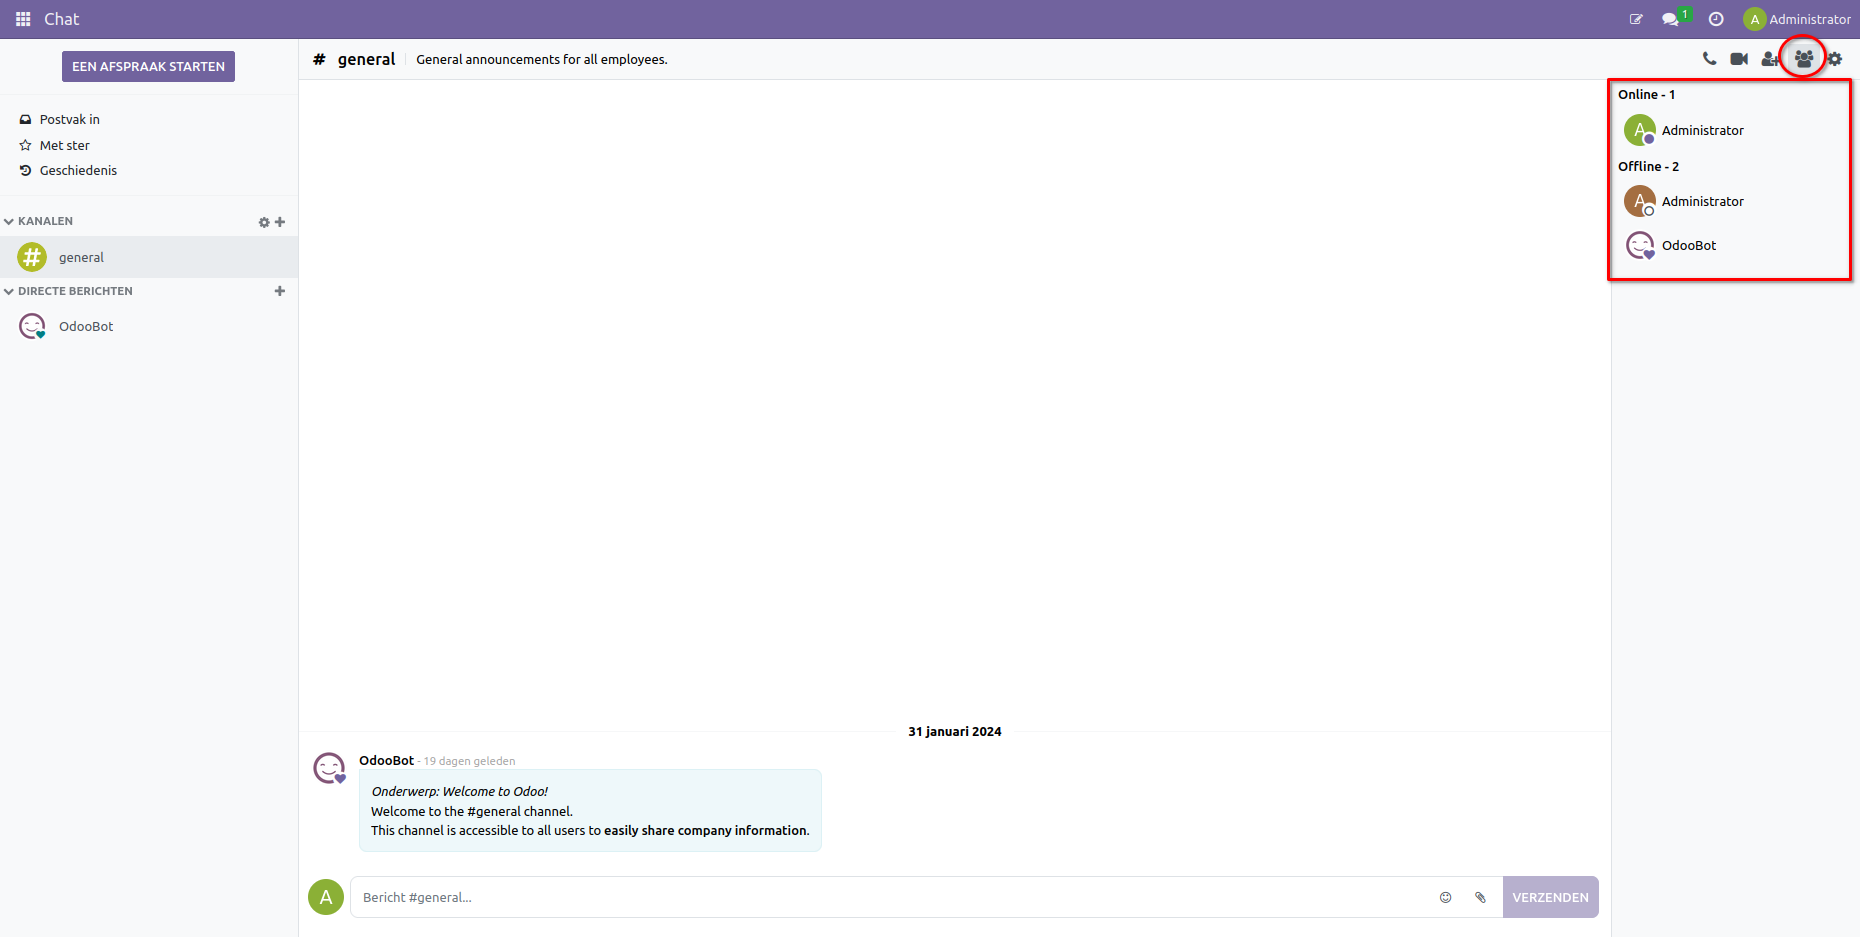Screen dimensions: 1860x937
Task: Open the activities clock icon in top bar
Action: tap(1716, 18)
